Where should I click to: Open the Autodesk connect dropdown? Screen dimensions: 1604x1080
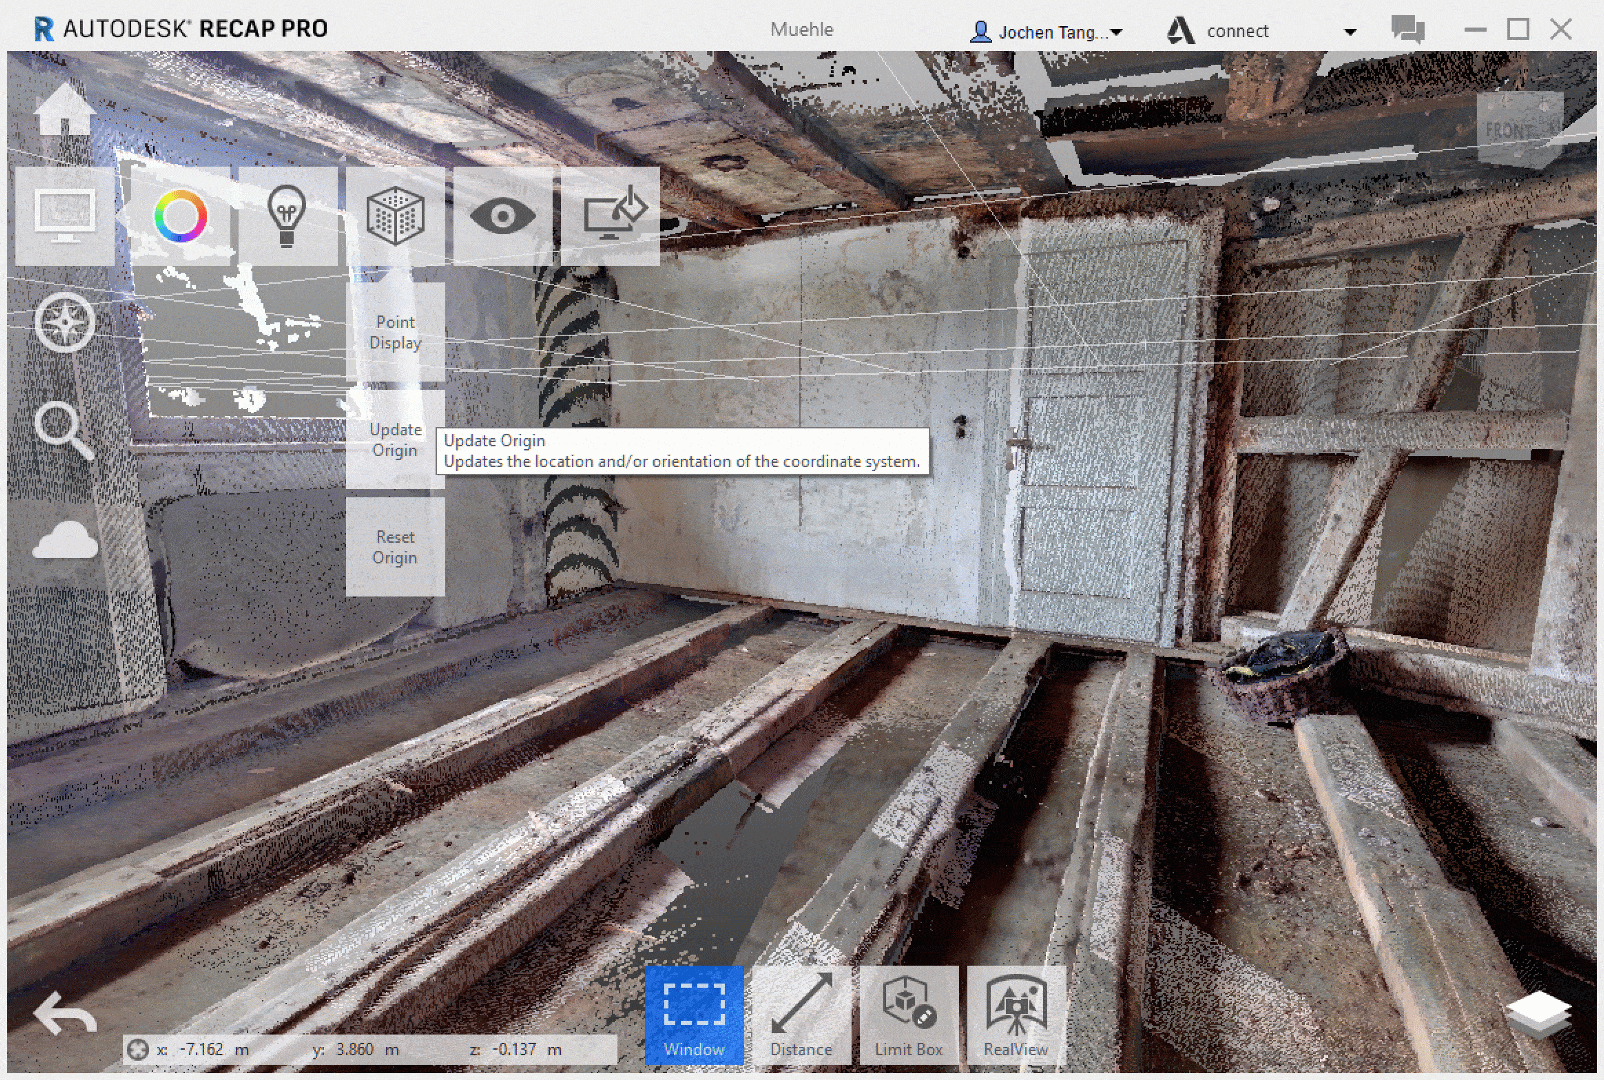coord(1350,32)
